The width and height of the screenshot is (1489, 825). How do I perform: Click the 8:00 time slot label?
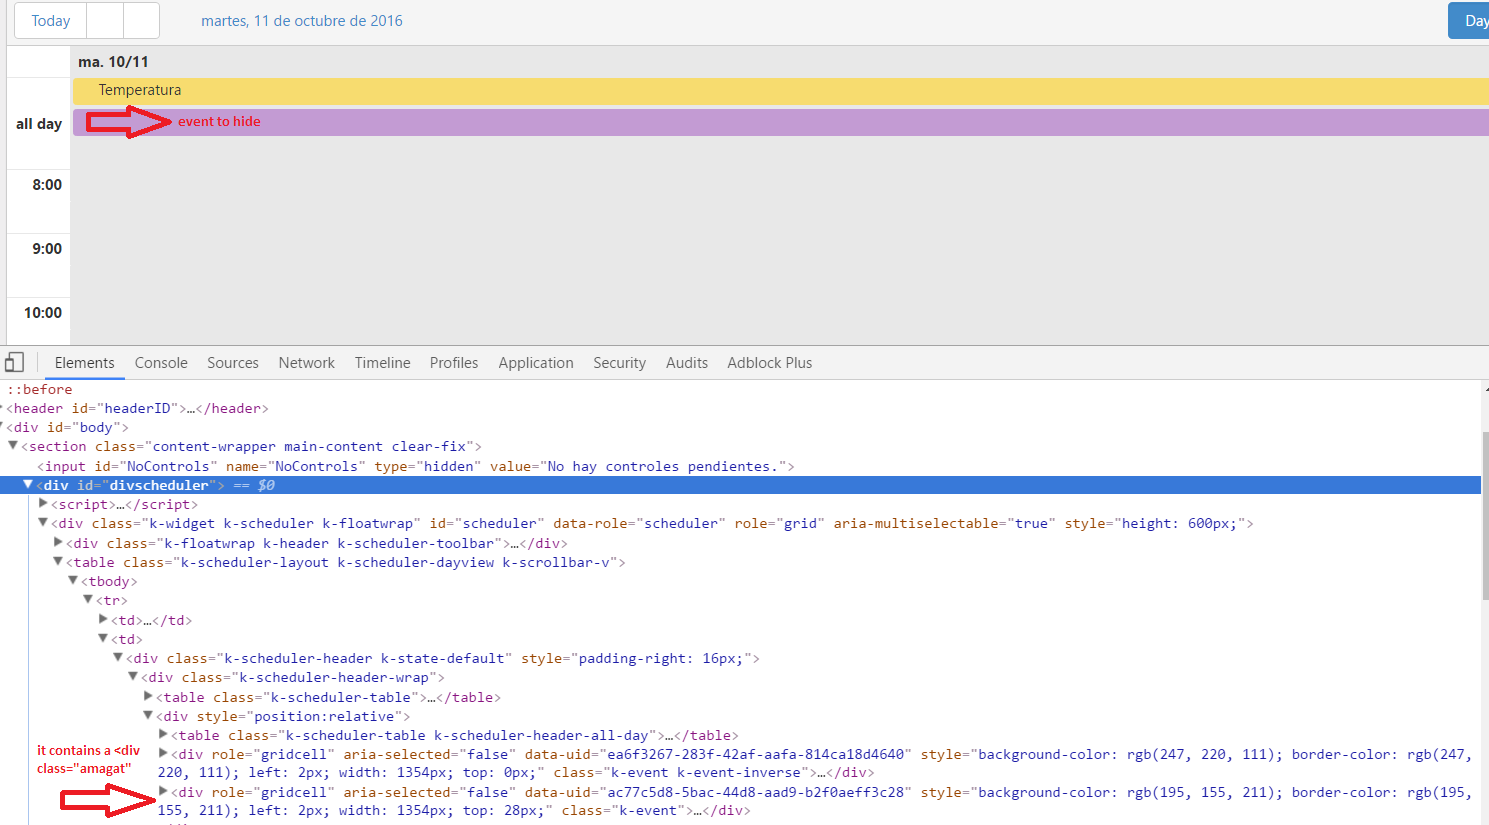pos(47,185)
